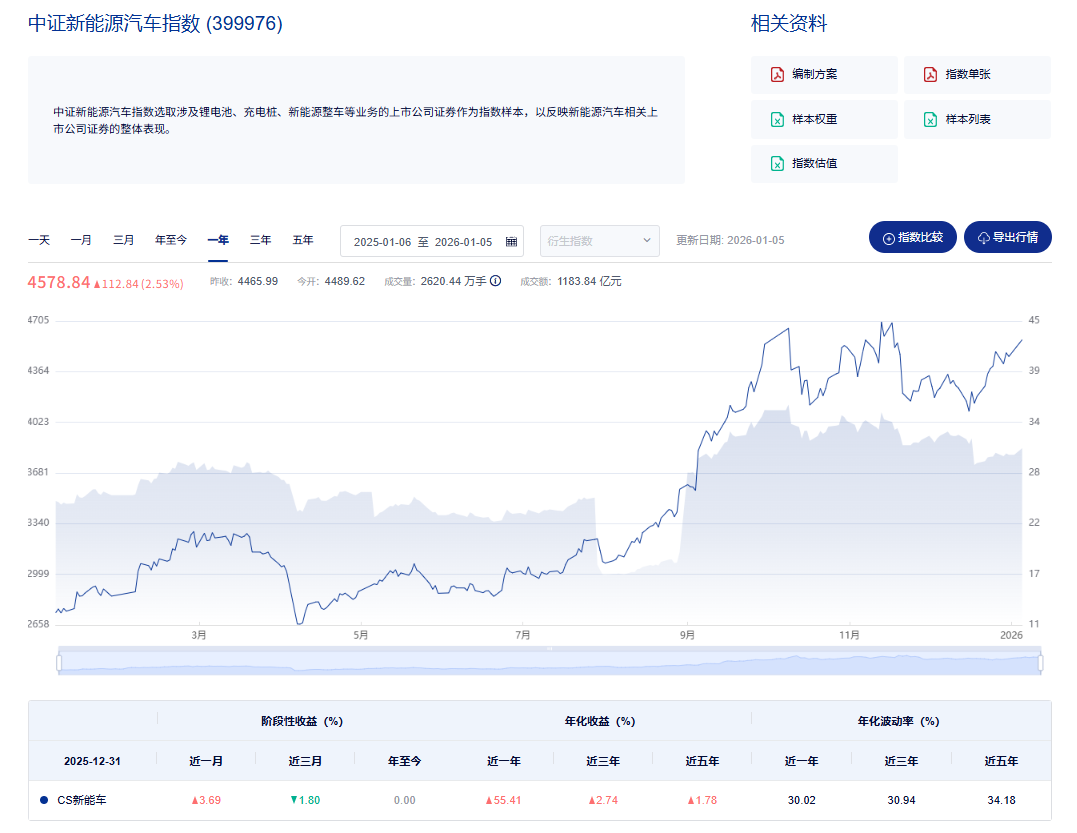Image resolution: width=1077 pixels, height=833 pixels.
Task: Click the plus icon in 指数比较 button
Action: 888,238
